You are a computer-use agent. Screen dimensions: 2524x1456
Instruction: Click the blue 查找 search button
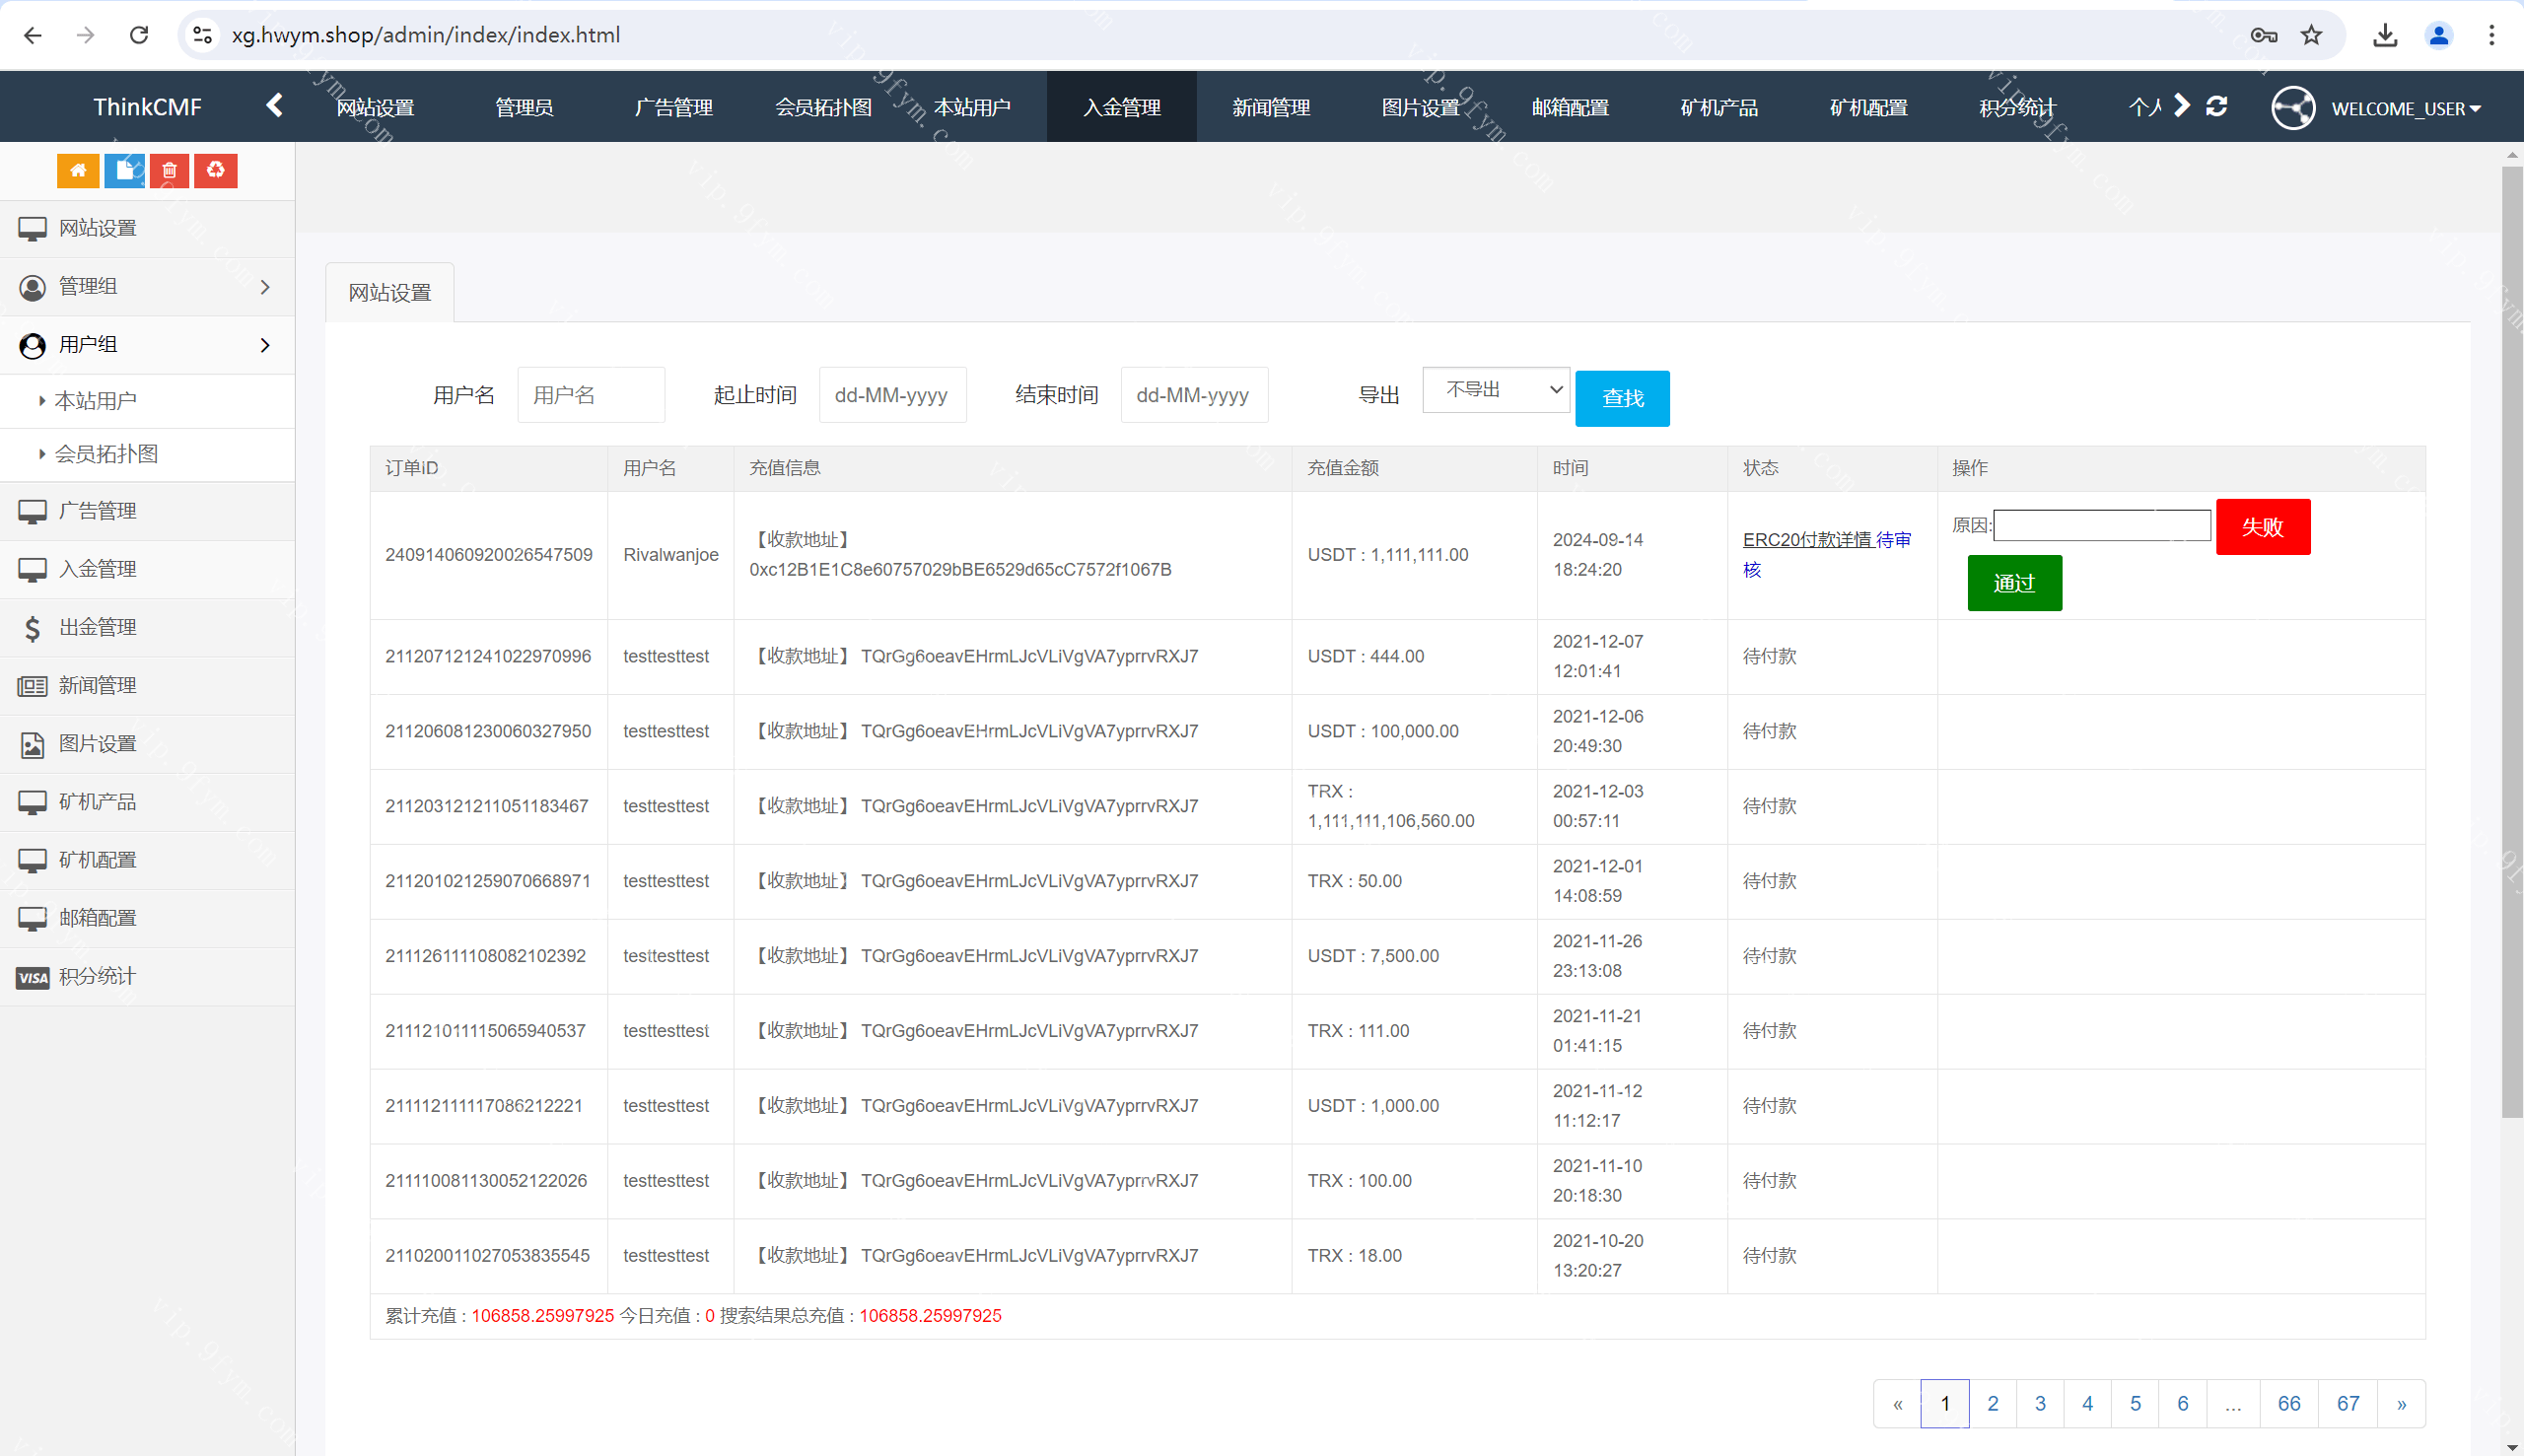coord(1622,399)
